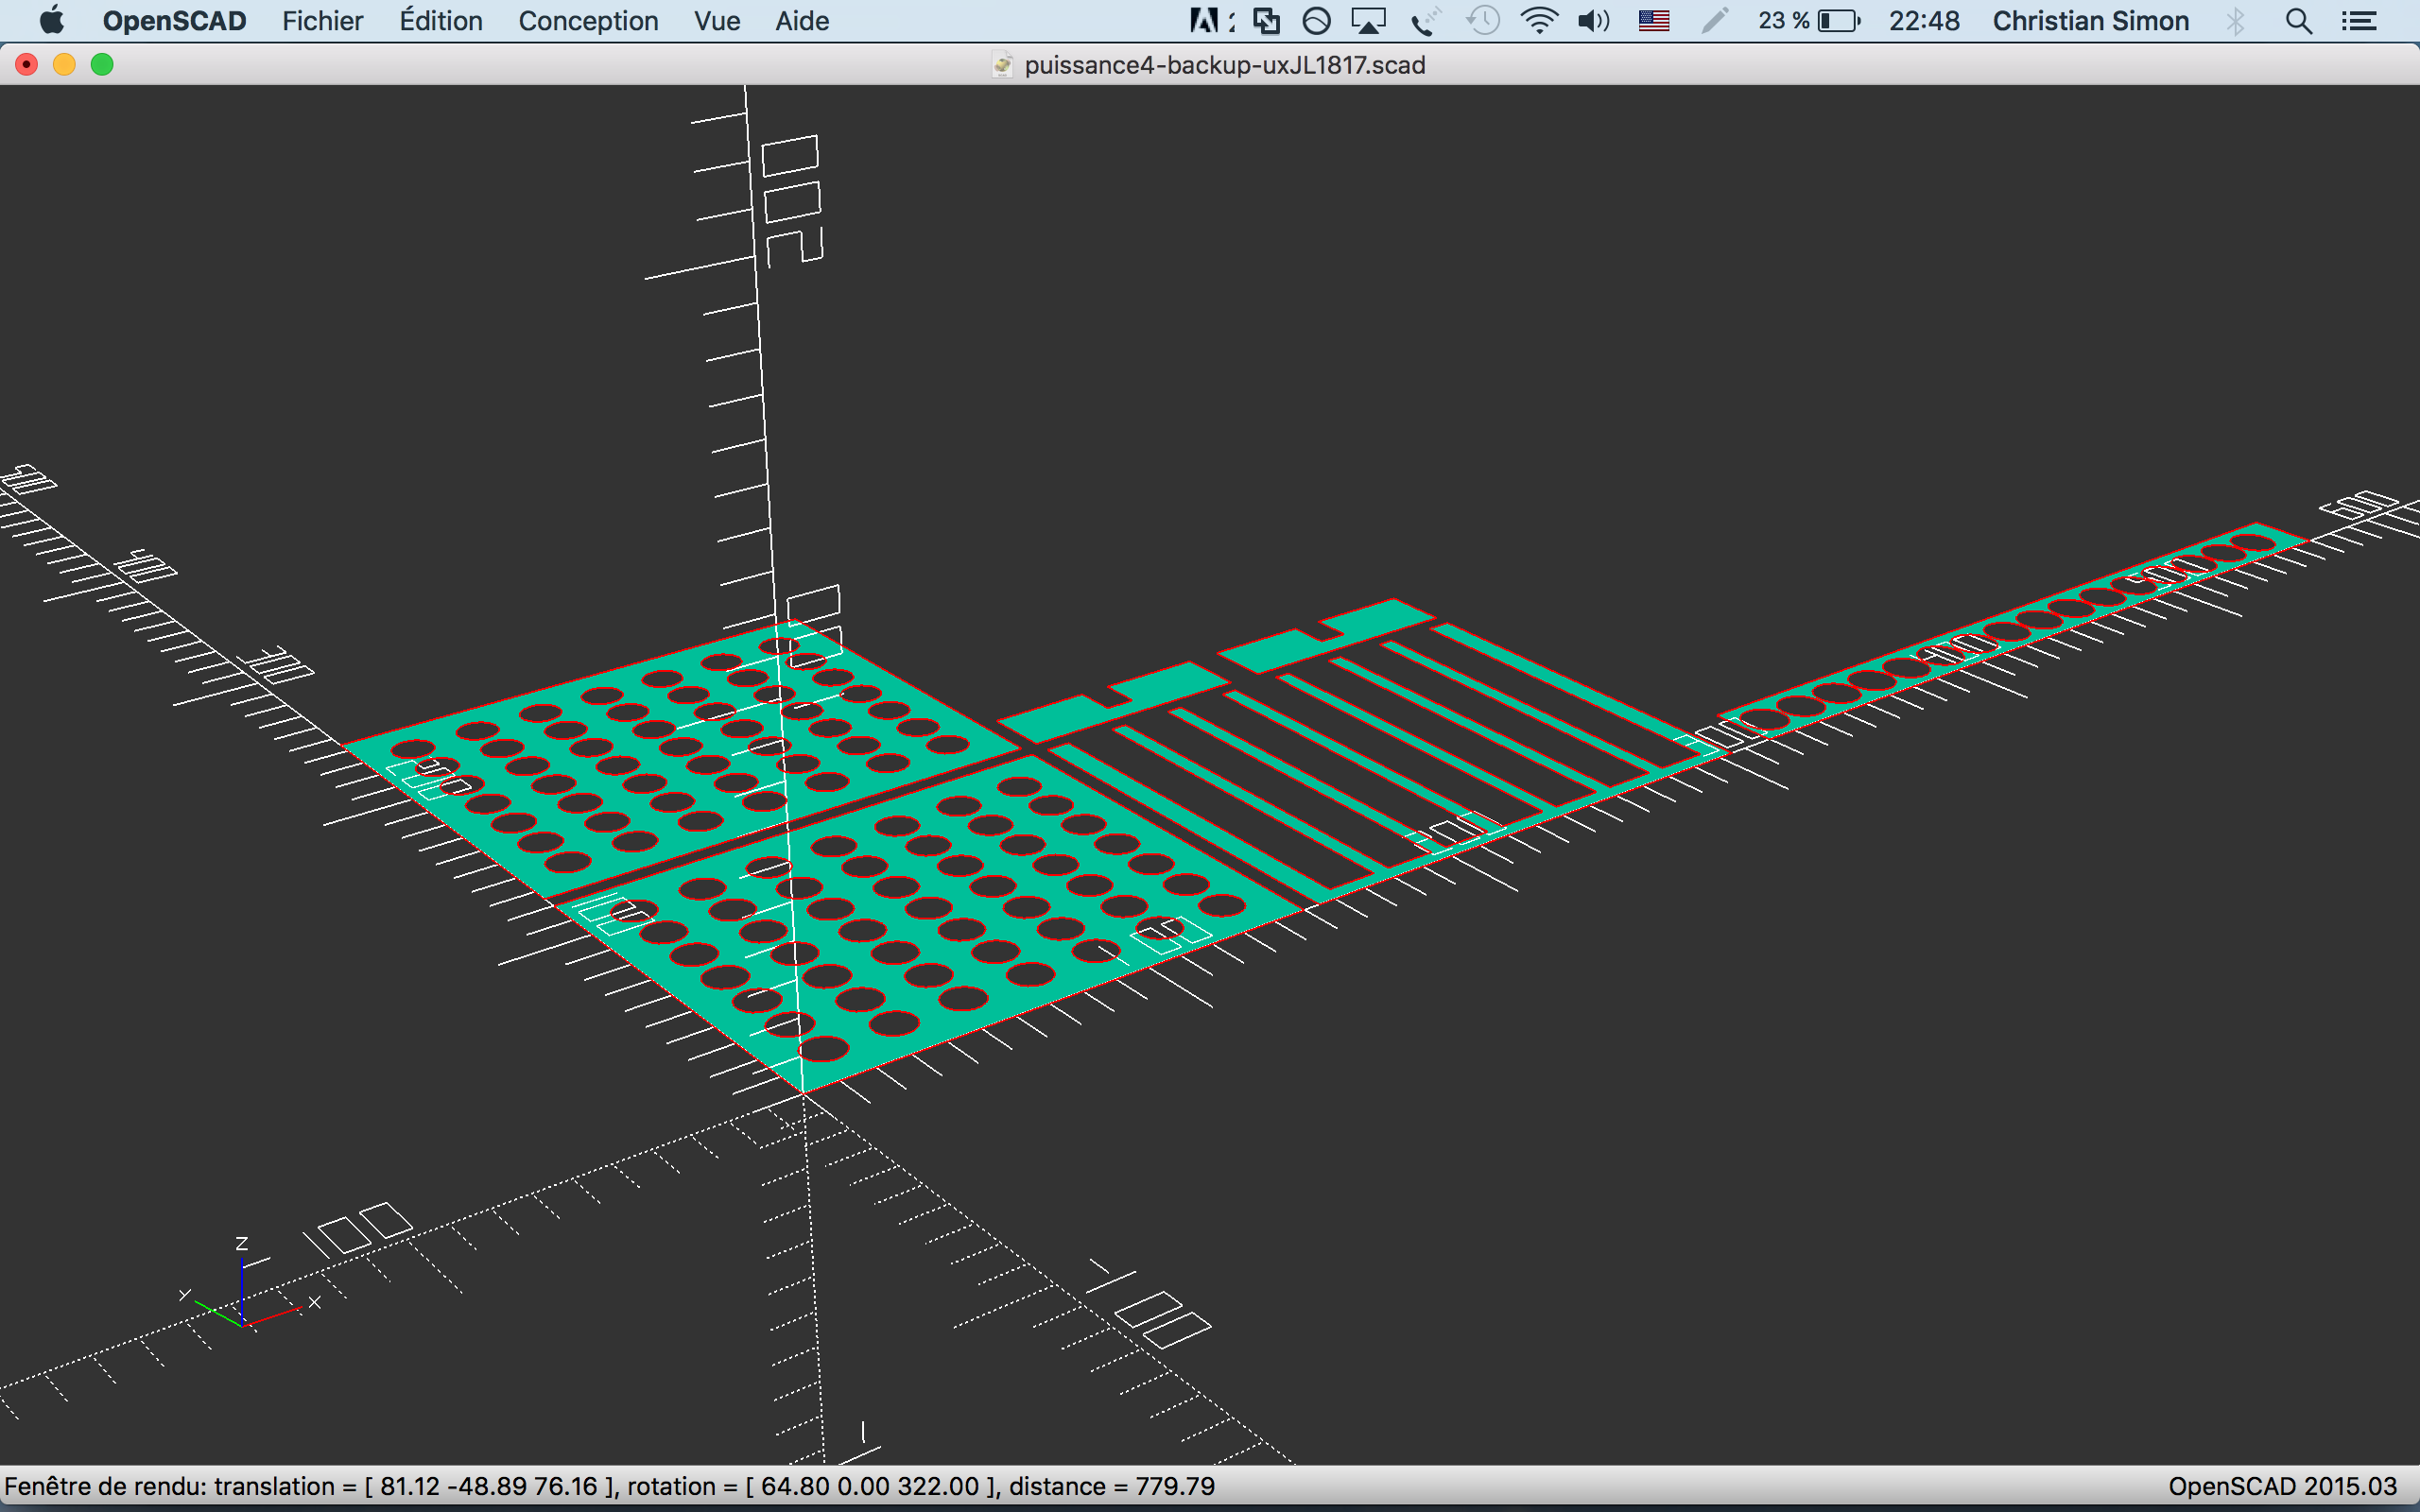This screenshot has height=1512, width=2420.
Task: Click the battery status icon
Action: 1838,21
